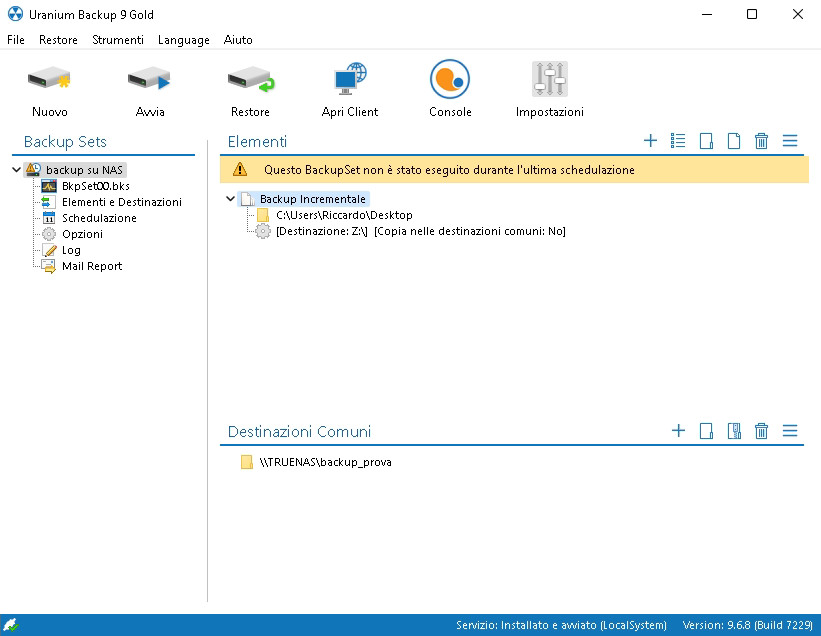Select BkpSet00.bks in the tree
The width and height of the screenshot is (821, 636).
point(95,186)
